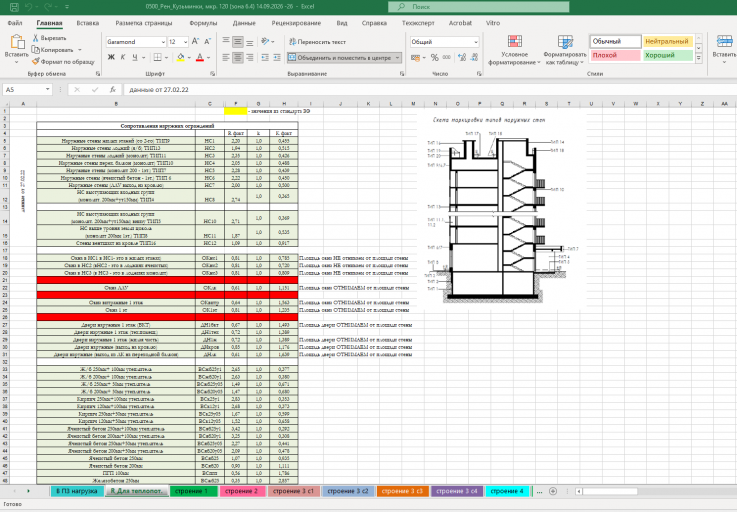Apply percent style format
The width and height of the screenshot is (737, 512).
click(435, 57)
